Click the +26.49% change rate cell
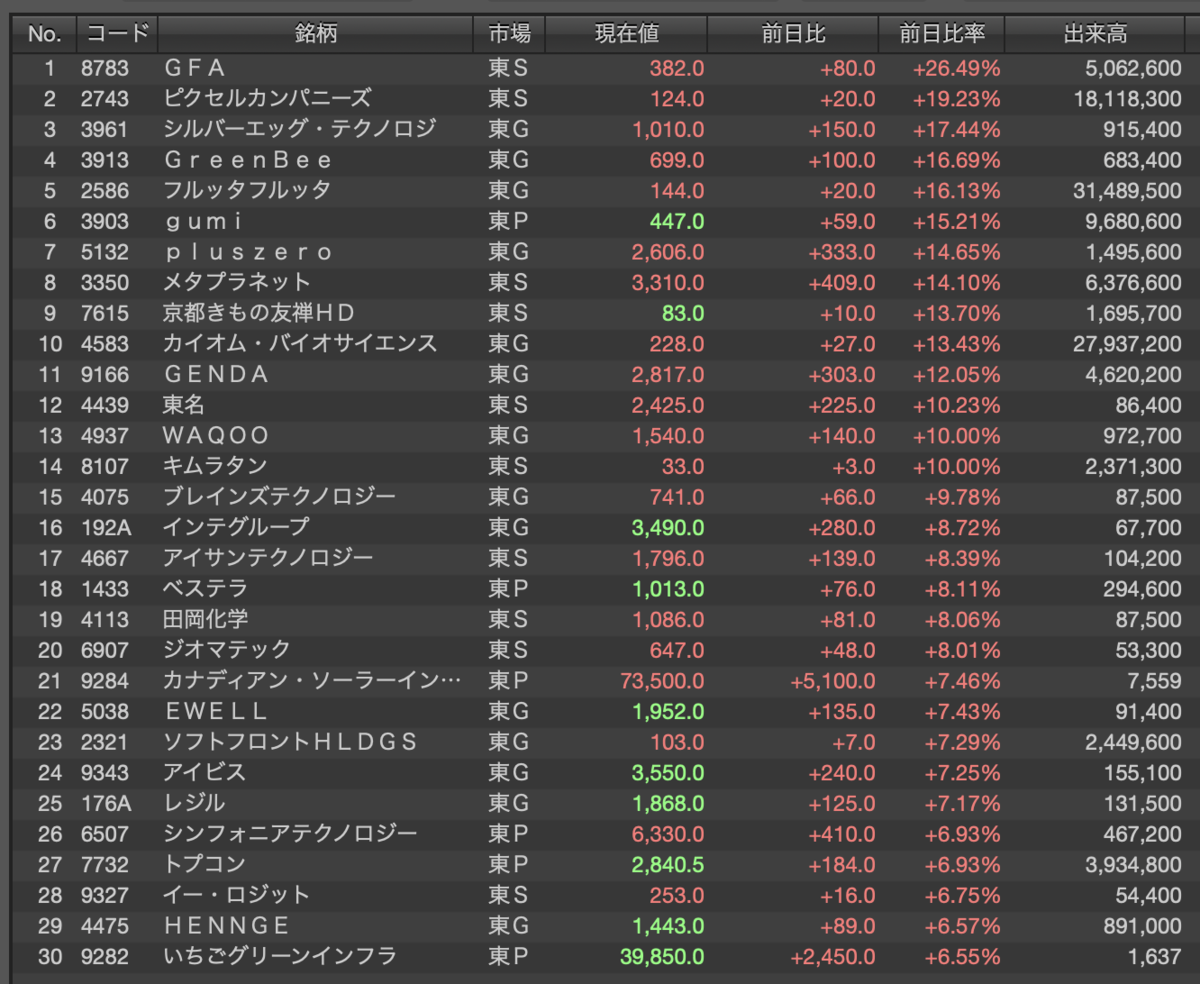 (x=956, y=68)
